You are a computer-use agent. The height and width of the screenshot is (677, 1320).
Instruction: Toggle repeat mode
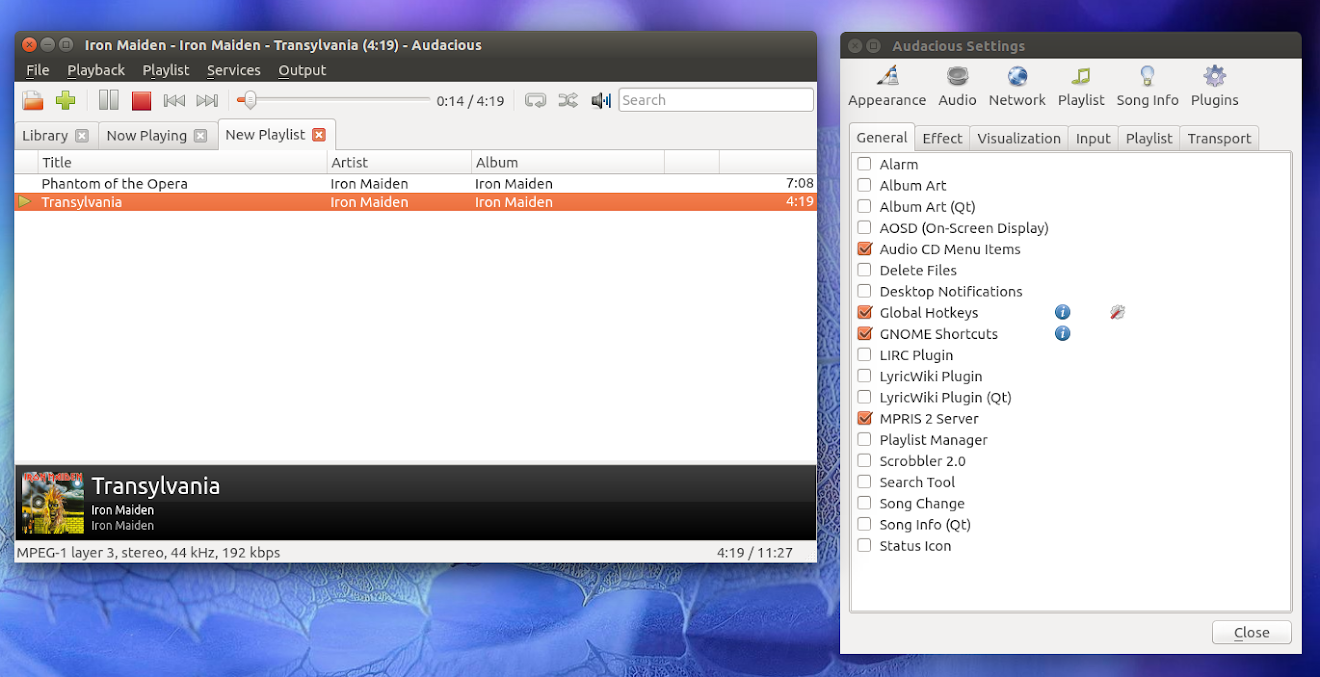click(x=535, y=100)
